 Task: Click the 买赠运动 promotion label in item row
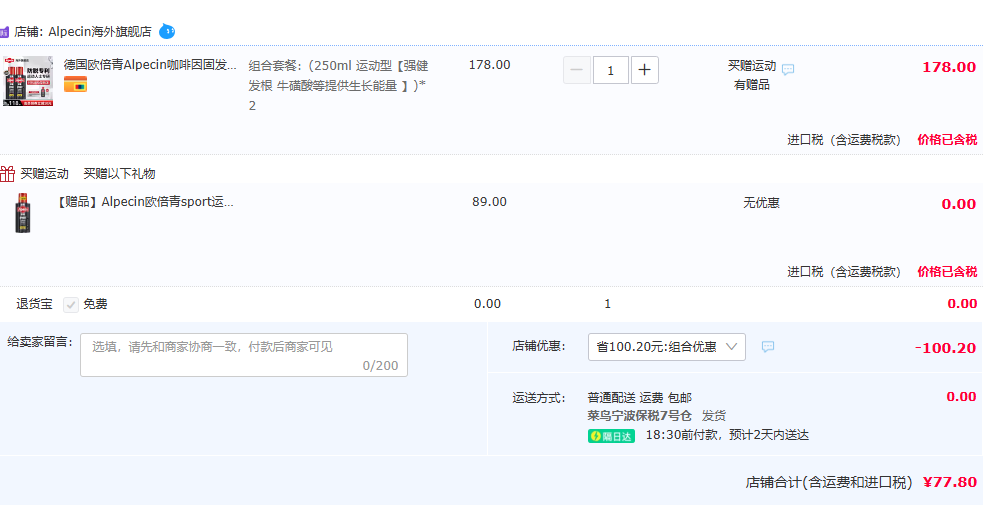(x=752, y=66)
